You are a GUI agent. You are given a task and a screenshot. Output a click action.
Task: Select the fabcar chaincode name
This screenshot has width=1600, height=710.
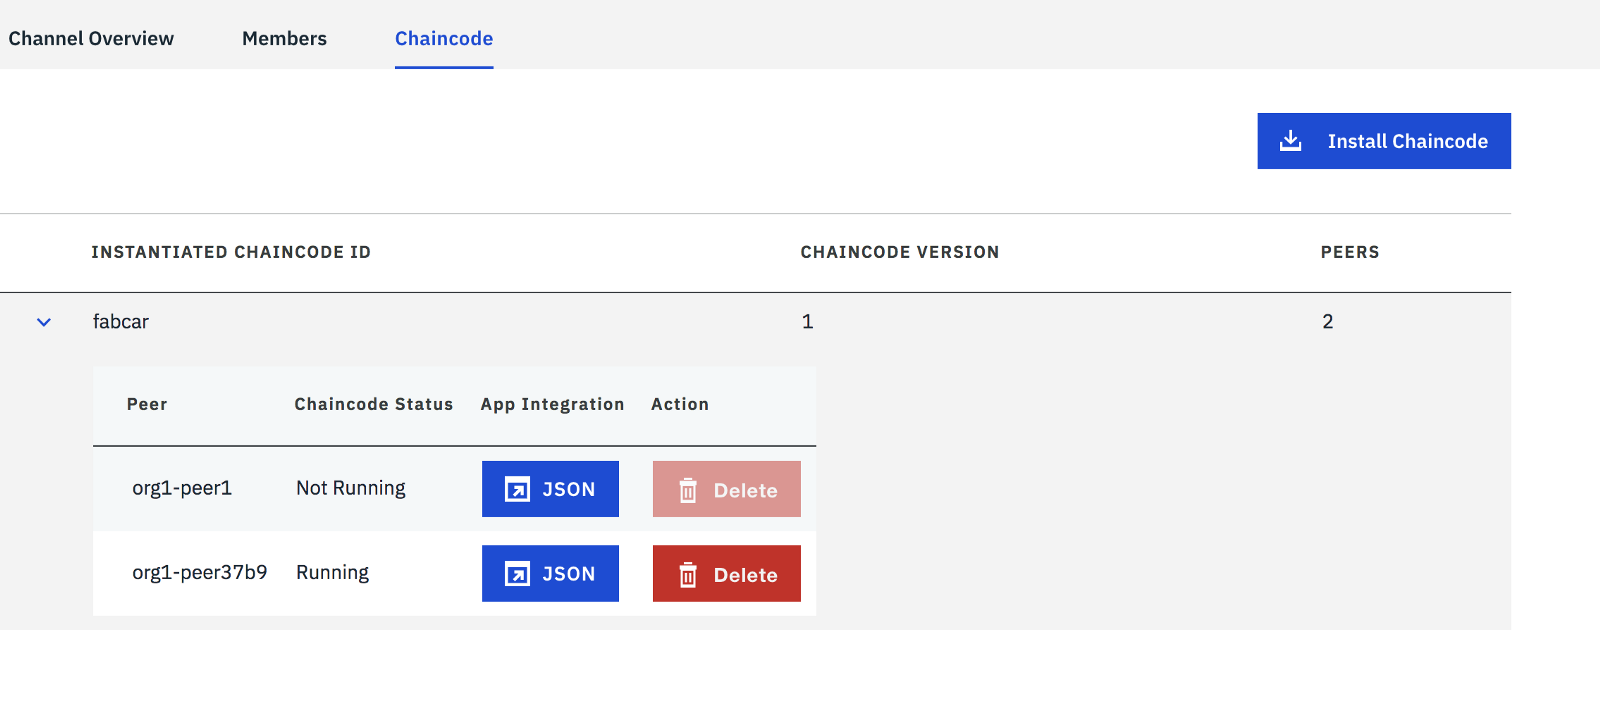pyautogui.click(x=121, y=322)
